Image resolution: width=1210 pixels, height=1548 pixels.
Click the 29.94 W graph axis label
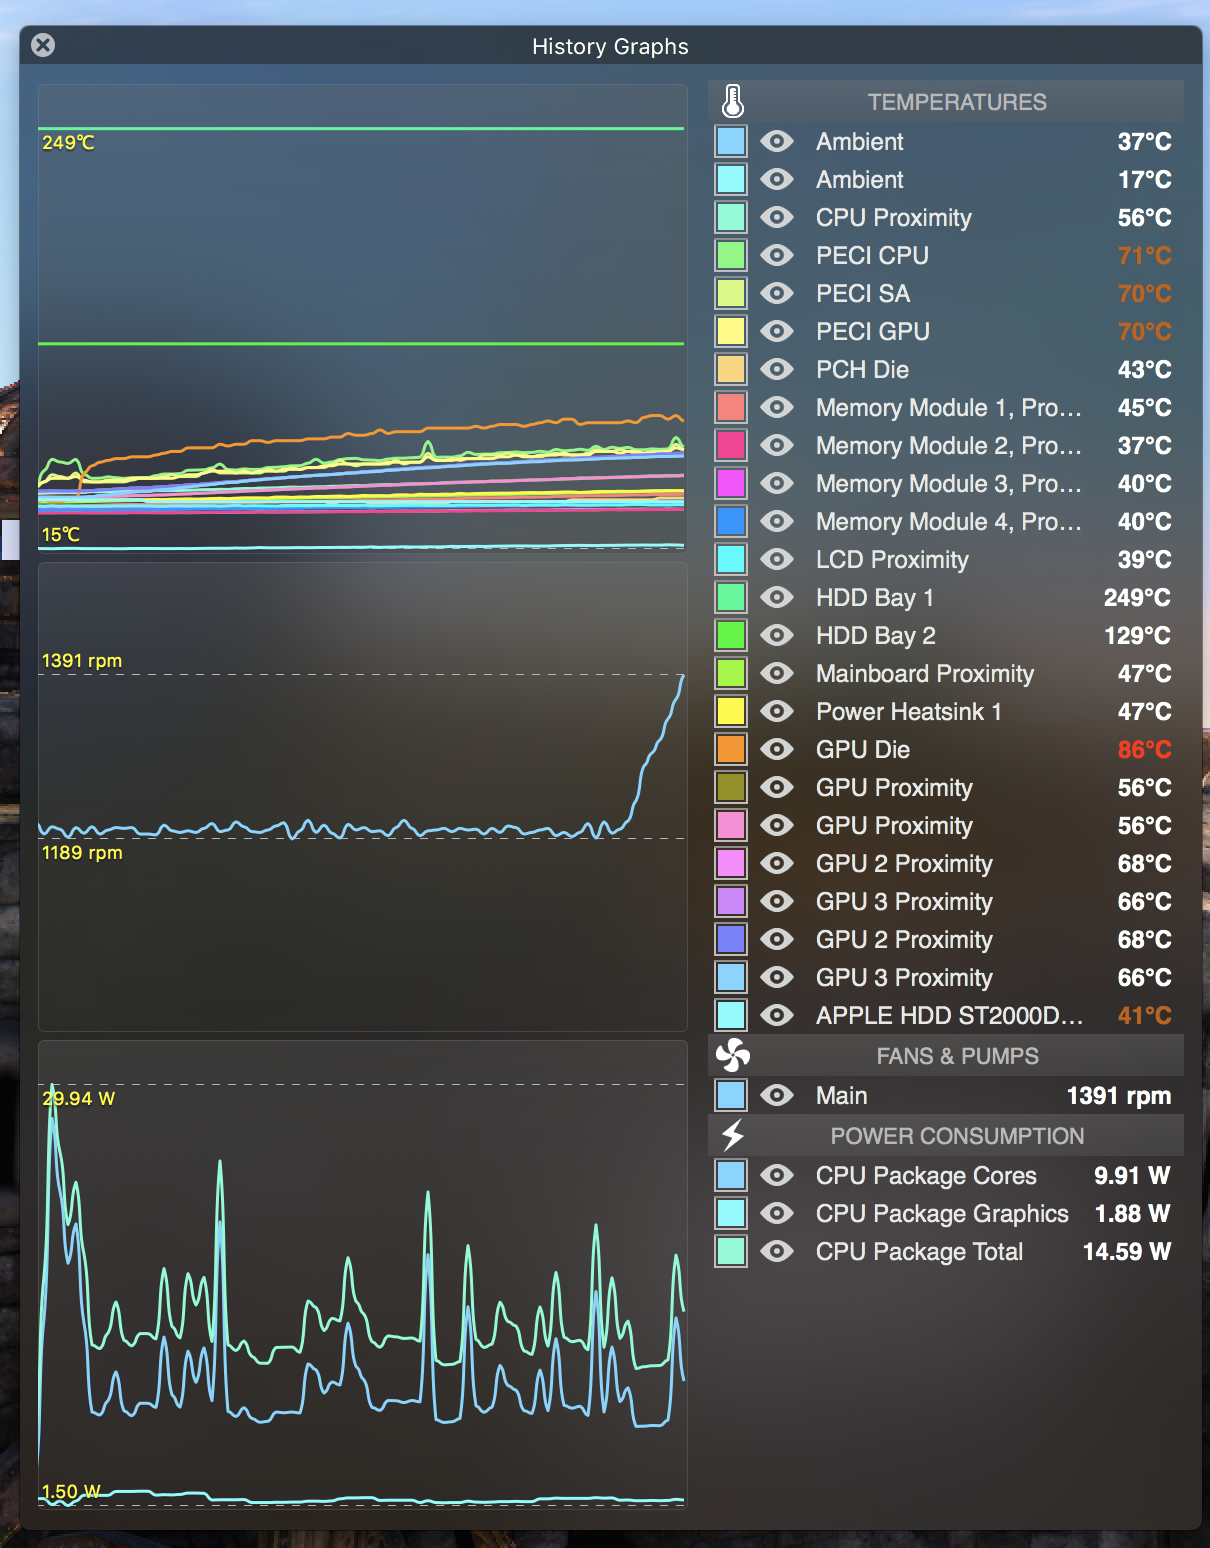click(x=78, y=1098)
